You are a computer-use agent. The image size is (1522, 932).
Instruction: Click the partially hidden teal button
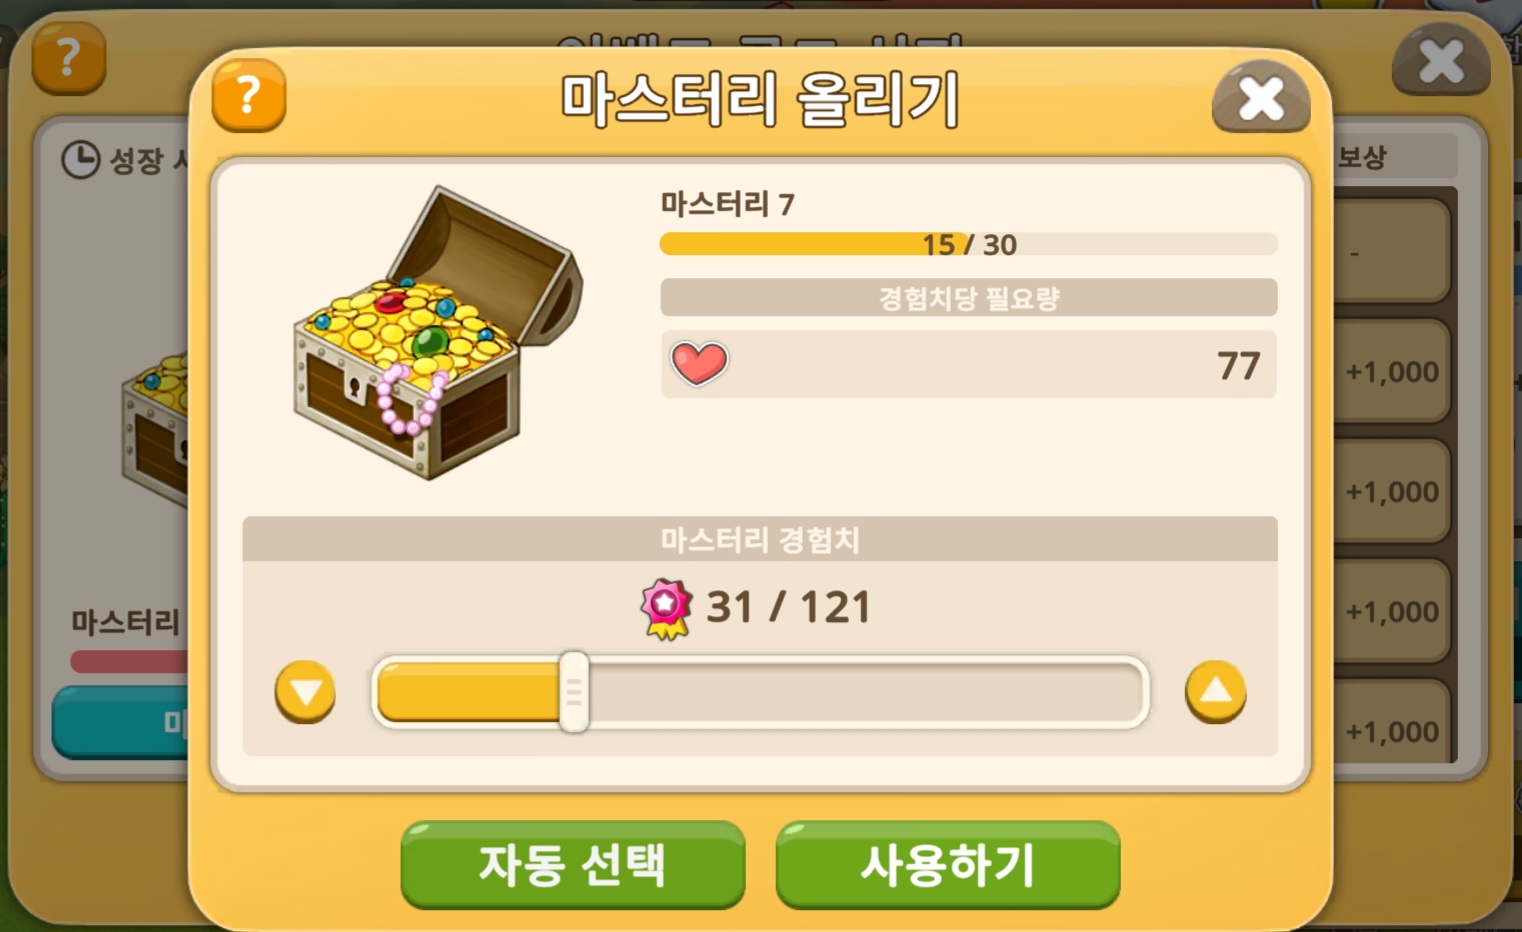(x=120, y=722)
